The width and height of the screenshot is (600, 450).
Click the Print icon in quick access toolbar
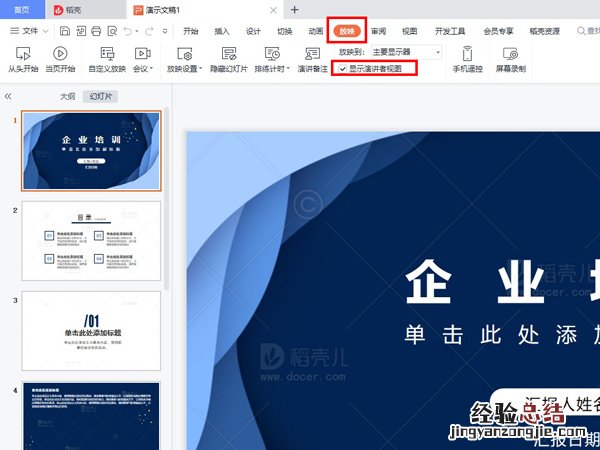click(96, 31)
